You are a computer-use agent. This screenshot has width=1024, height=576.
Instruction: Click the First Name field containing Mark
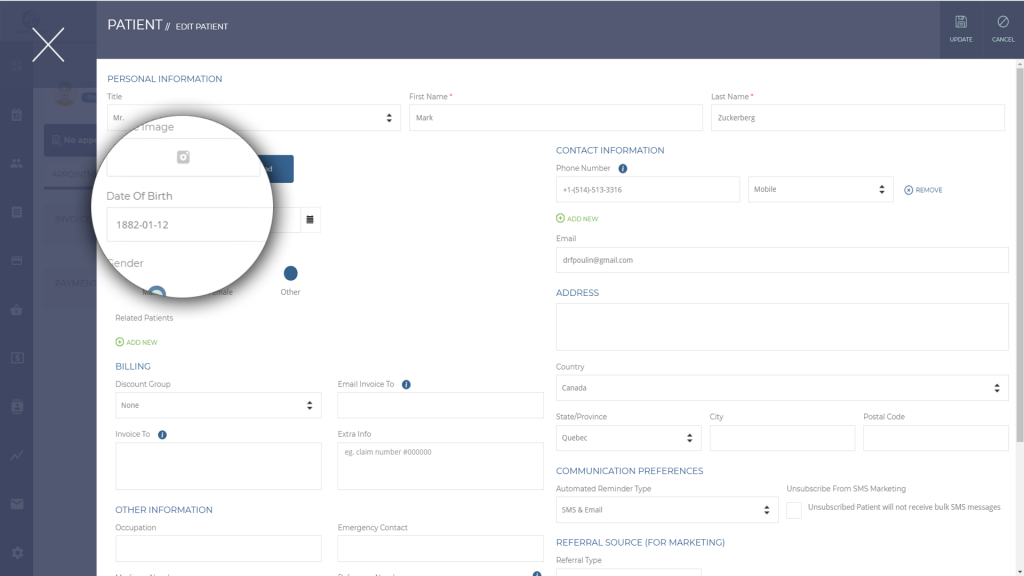[556, 118]
